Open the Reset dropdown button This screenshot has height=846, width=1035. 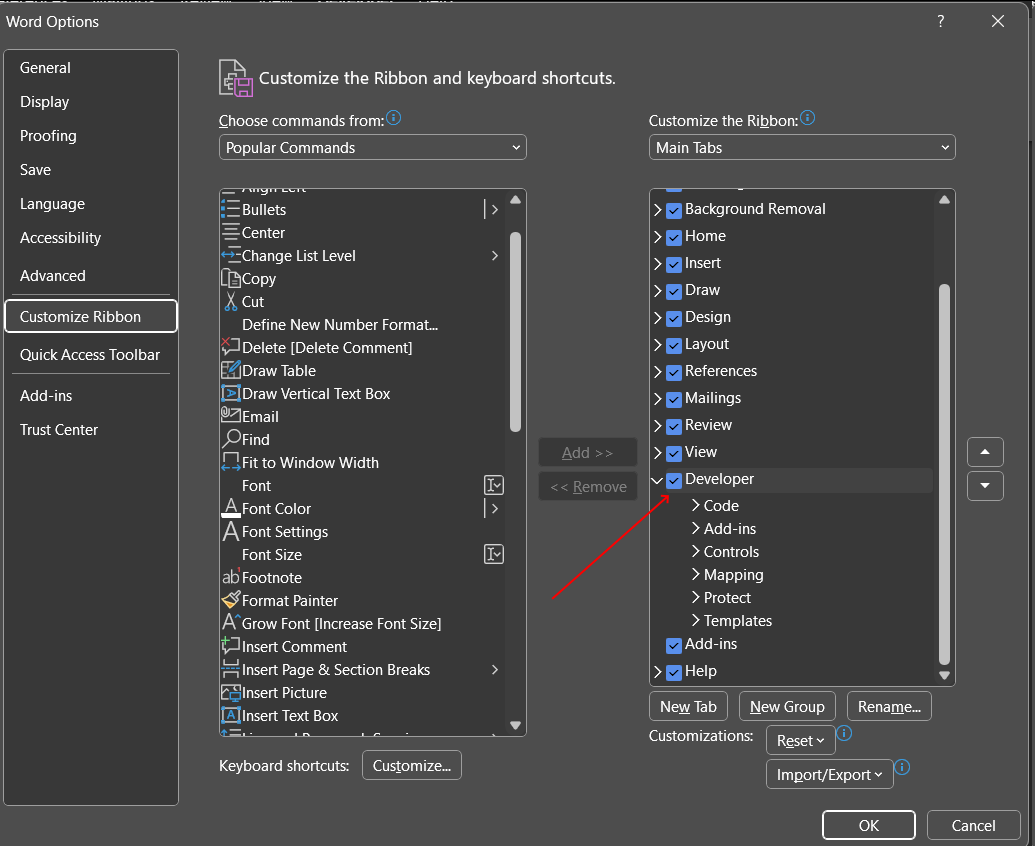pos(801,740)
